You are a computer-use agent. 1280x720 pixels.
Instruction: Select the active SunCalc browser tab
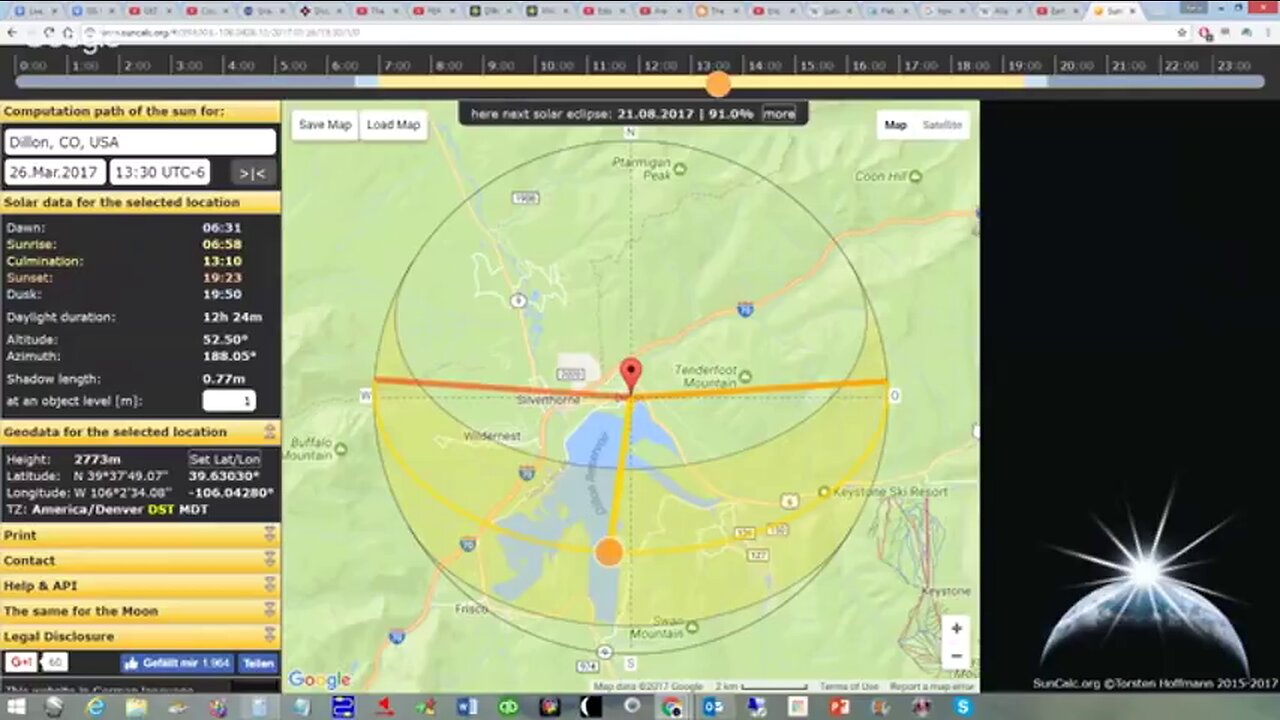(x=1113, y=11)
